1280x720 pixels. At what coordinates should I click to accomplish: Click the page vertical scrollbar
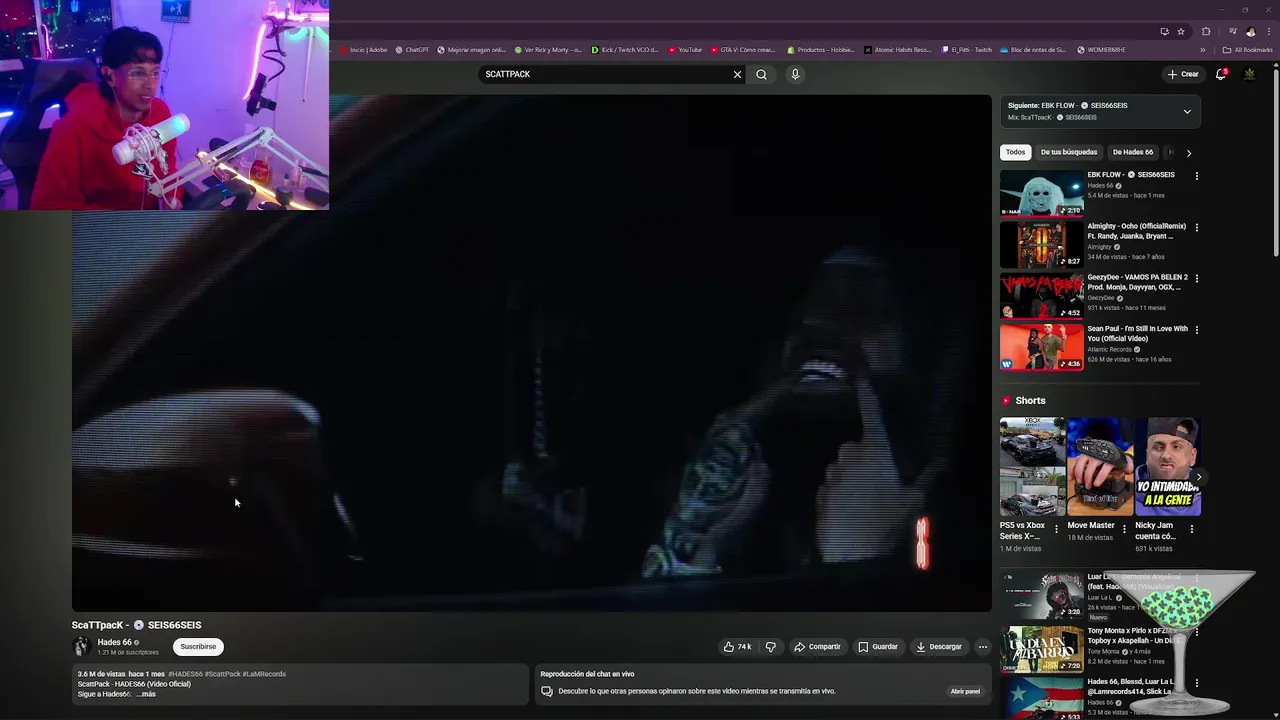(1276, 160)
